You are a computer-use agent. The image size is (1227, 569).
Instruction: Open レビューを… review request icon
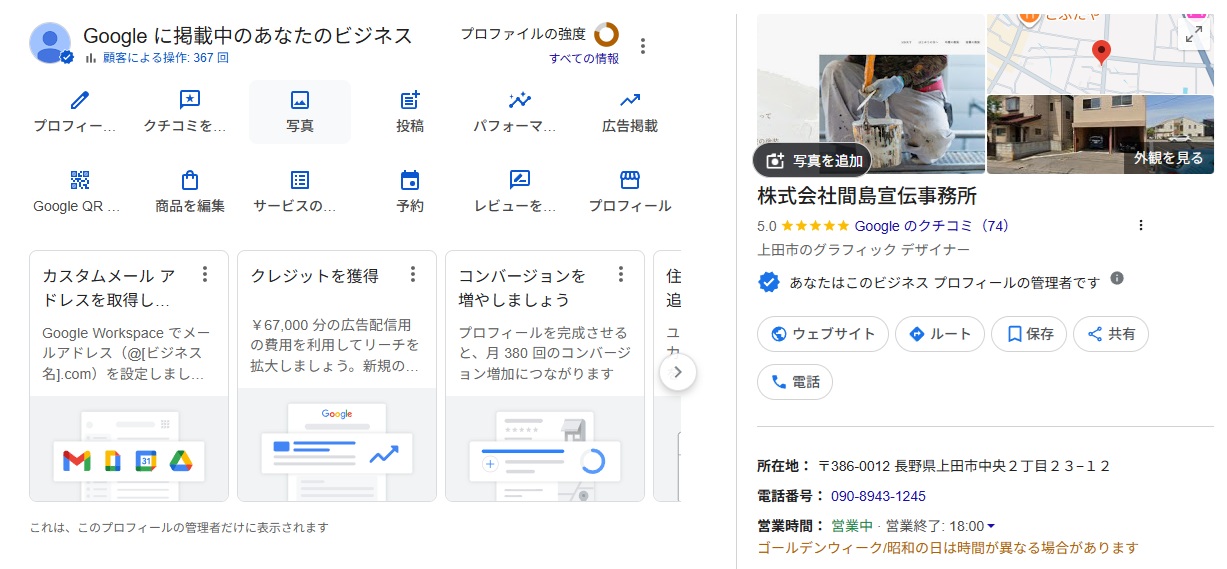coord(519,180)
